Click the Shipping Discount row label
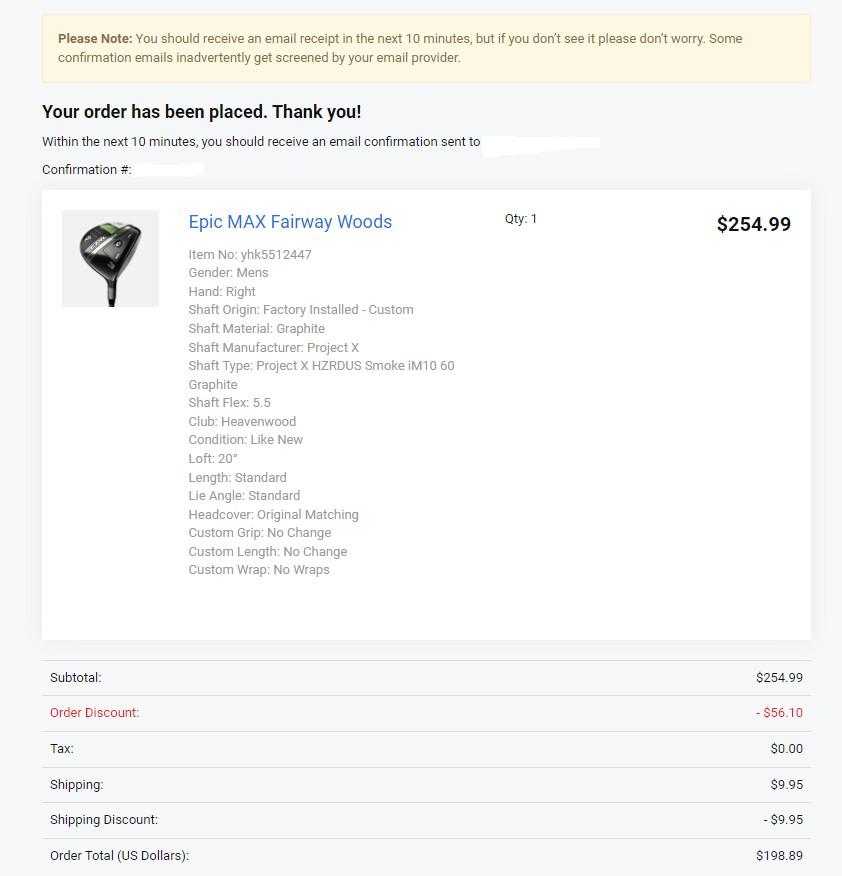The image size is (842, 876). pos(104,820)
